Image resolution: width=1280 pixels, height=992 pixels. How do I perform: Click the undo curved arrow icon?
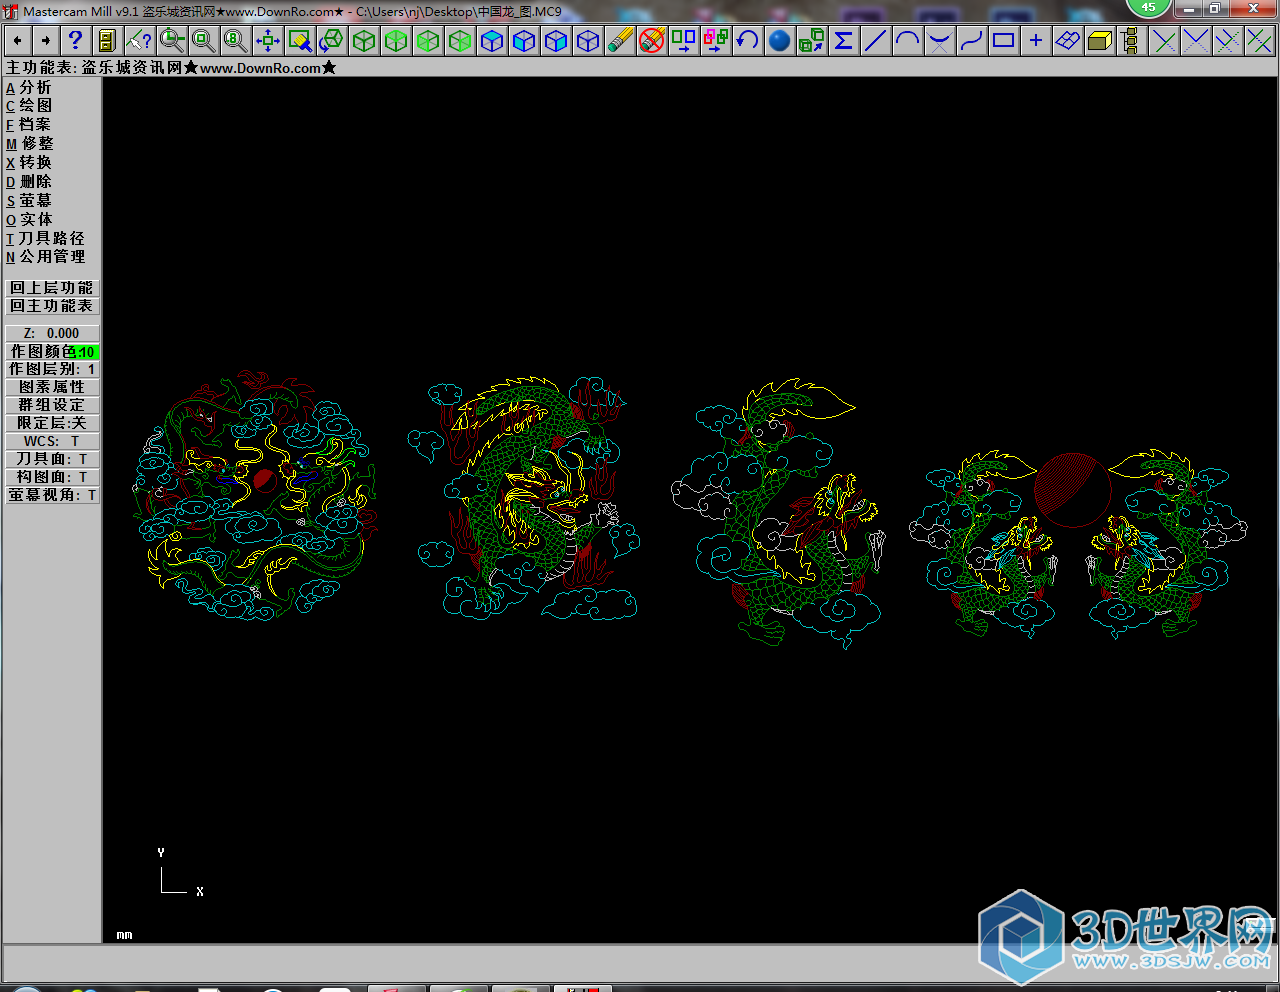748,40
